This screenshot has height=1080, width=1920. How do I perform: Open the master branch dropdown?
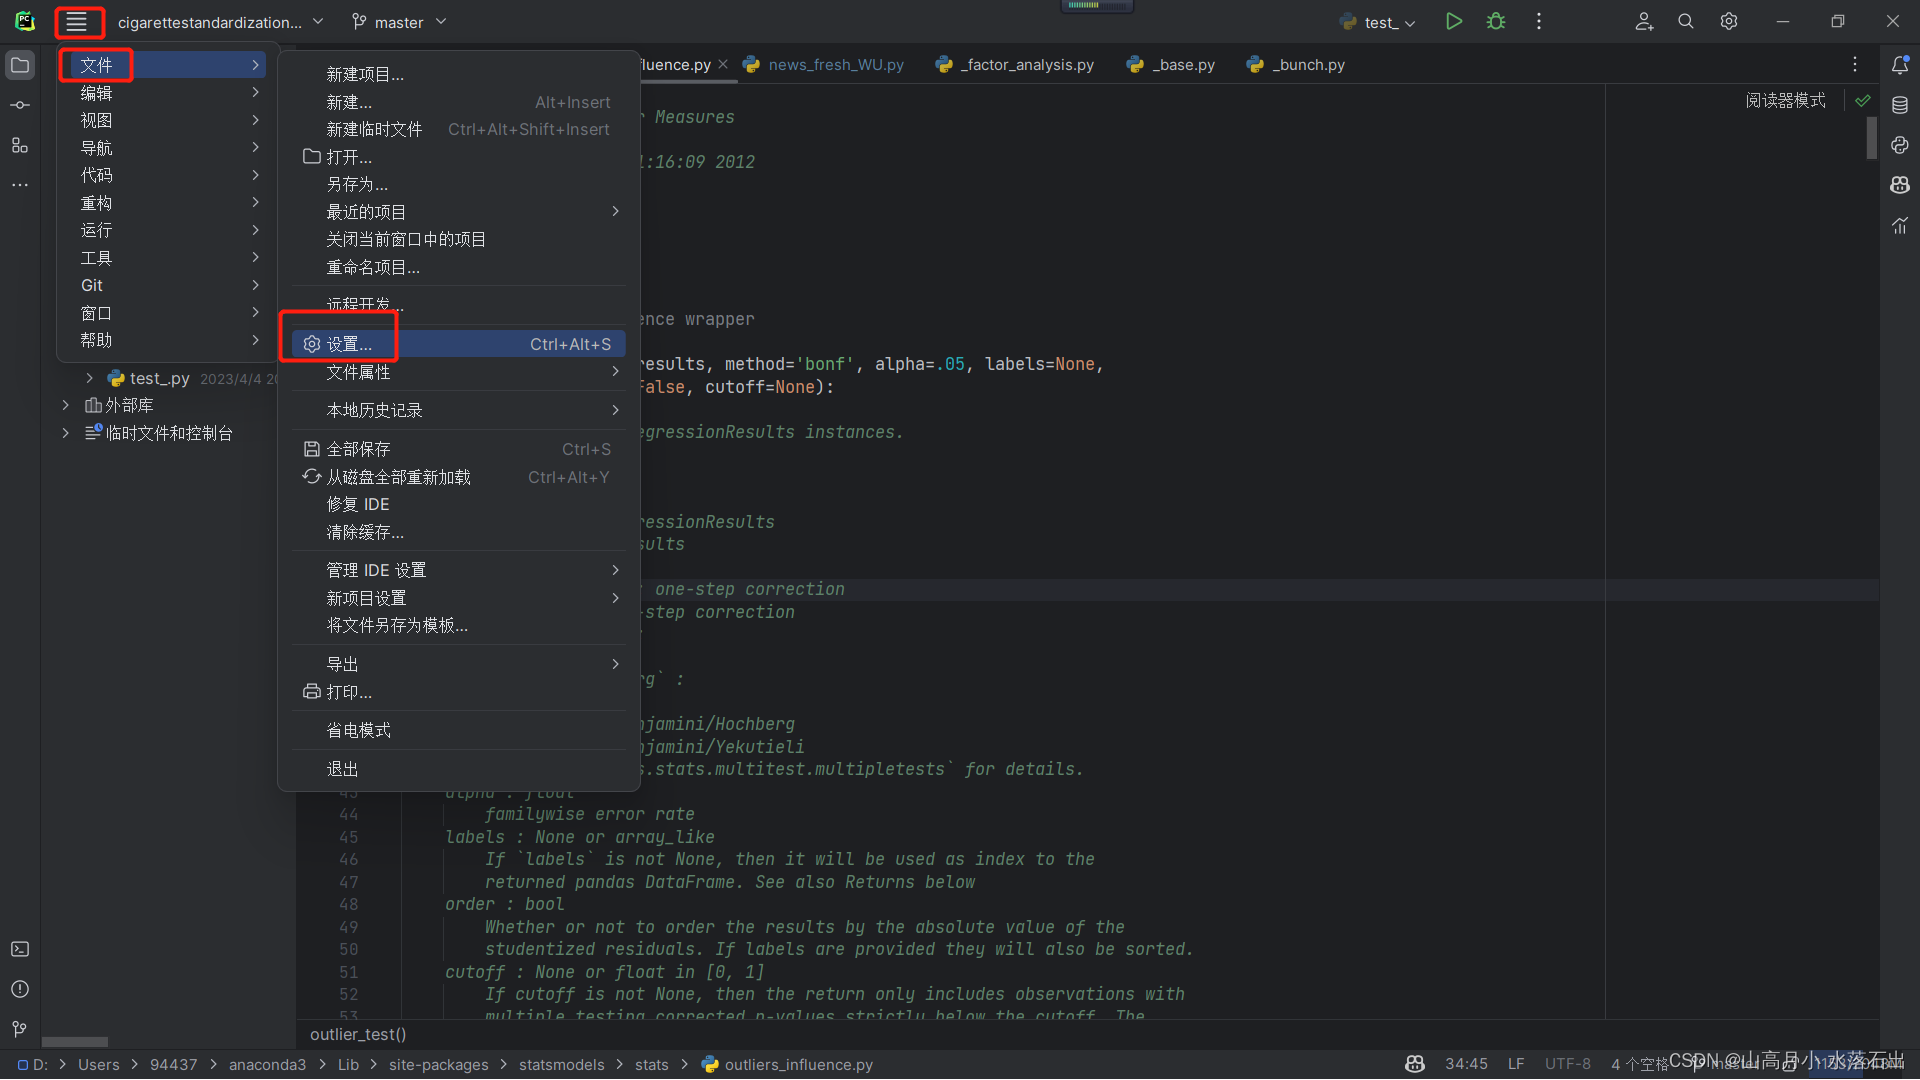pos(399,22)
